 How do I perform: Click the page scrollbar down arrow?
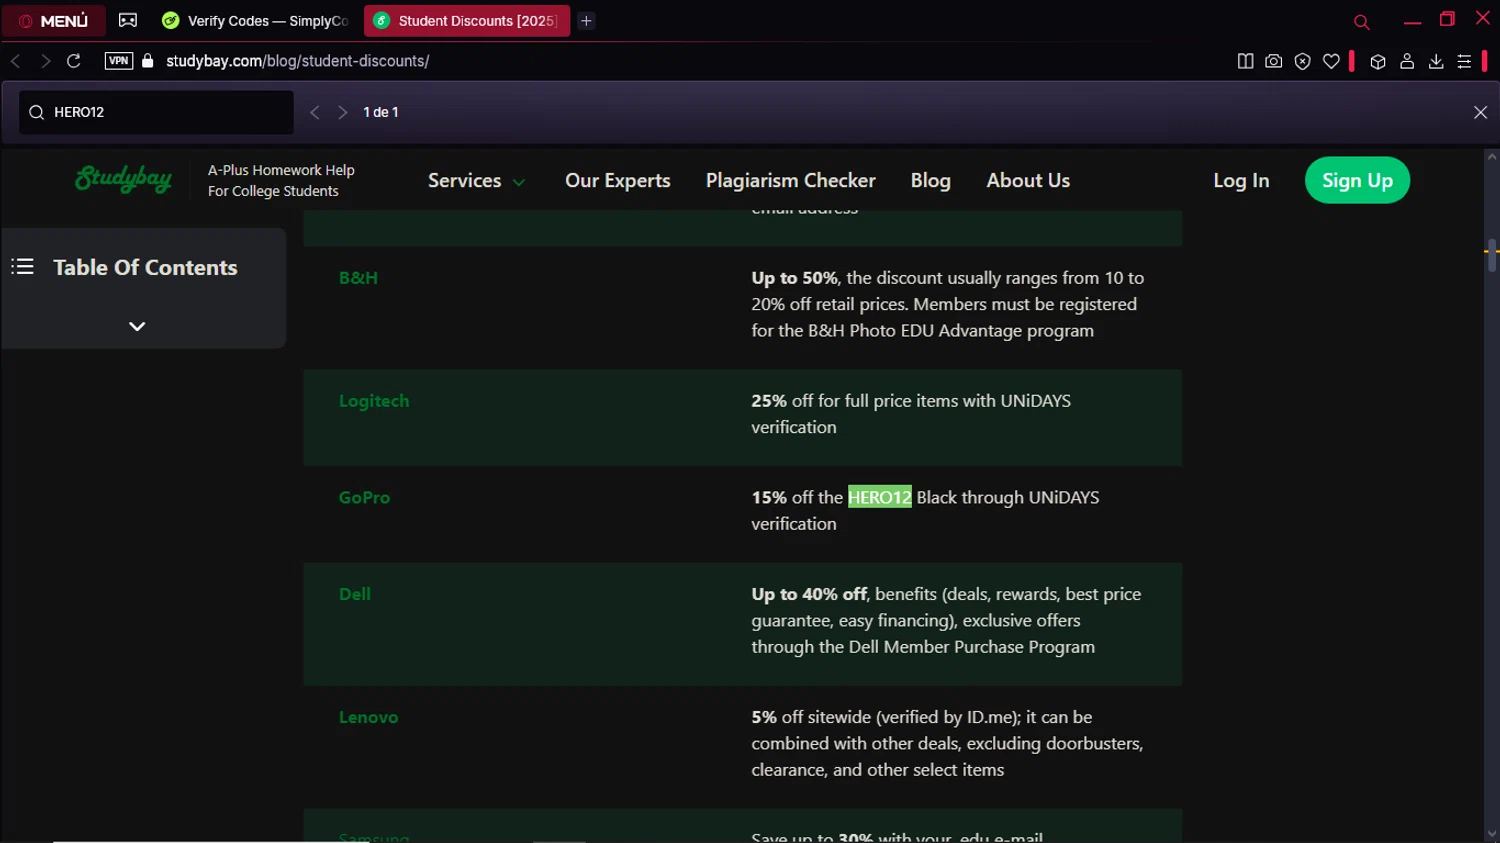click(1491, 834)
